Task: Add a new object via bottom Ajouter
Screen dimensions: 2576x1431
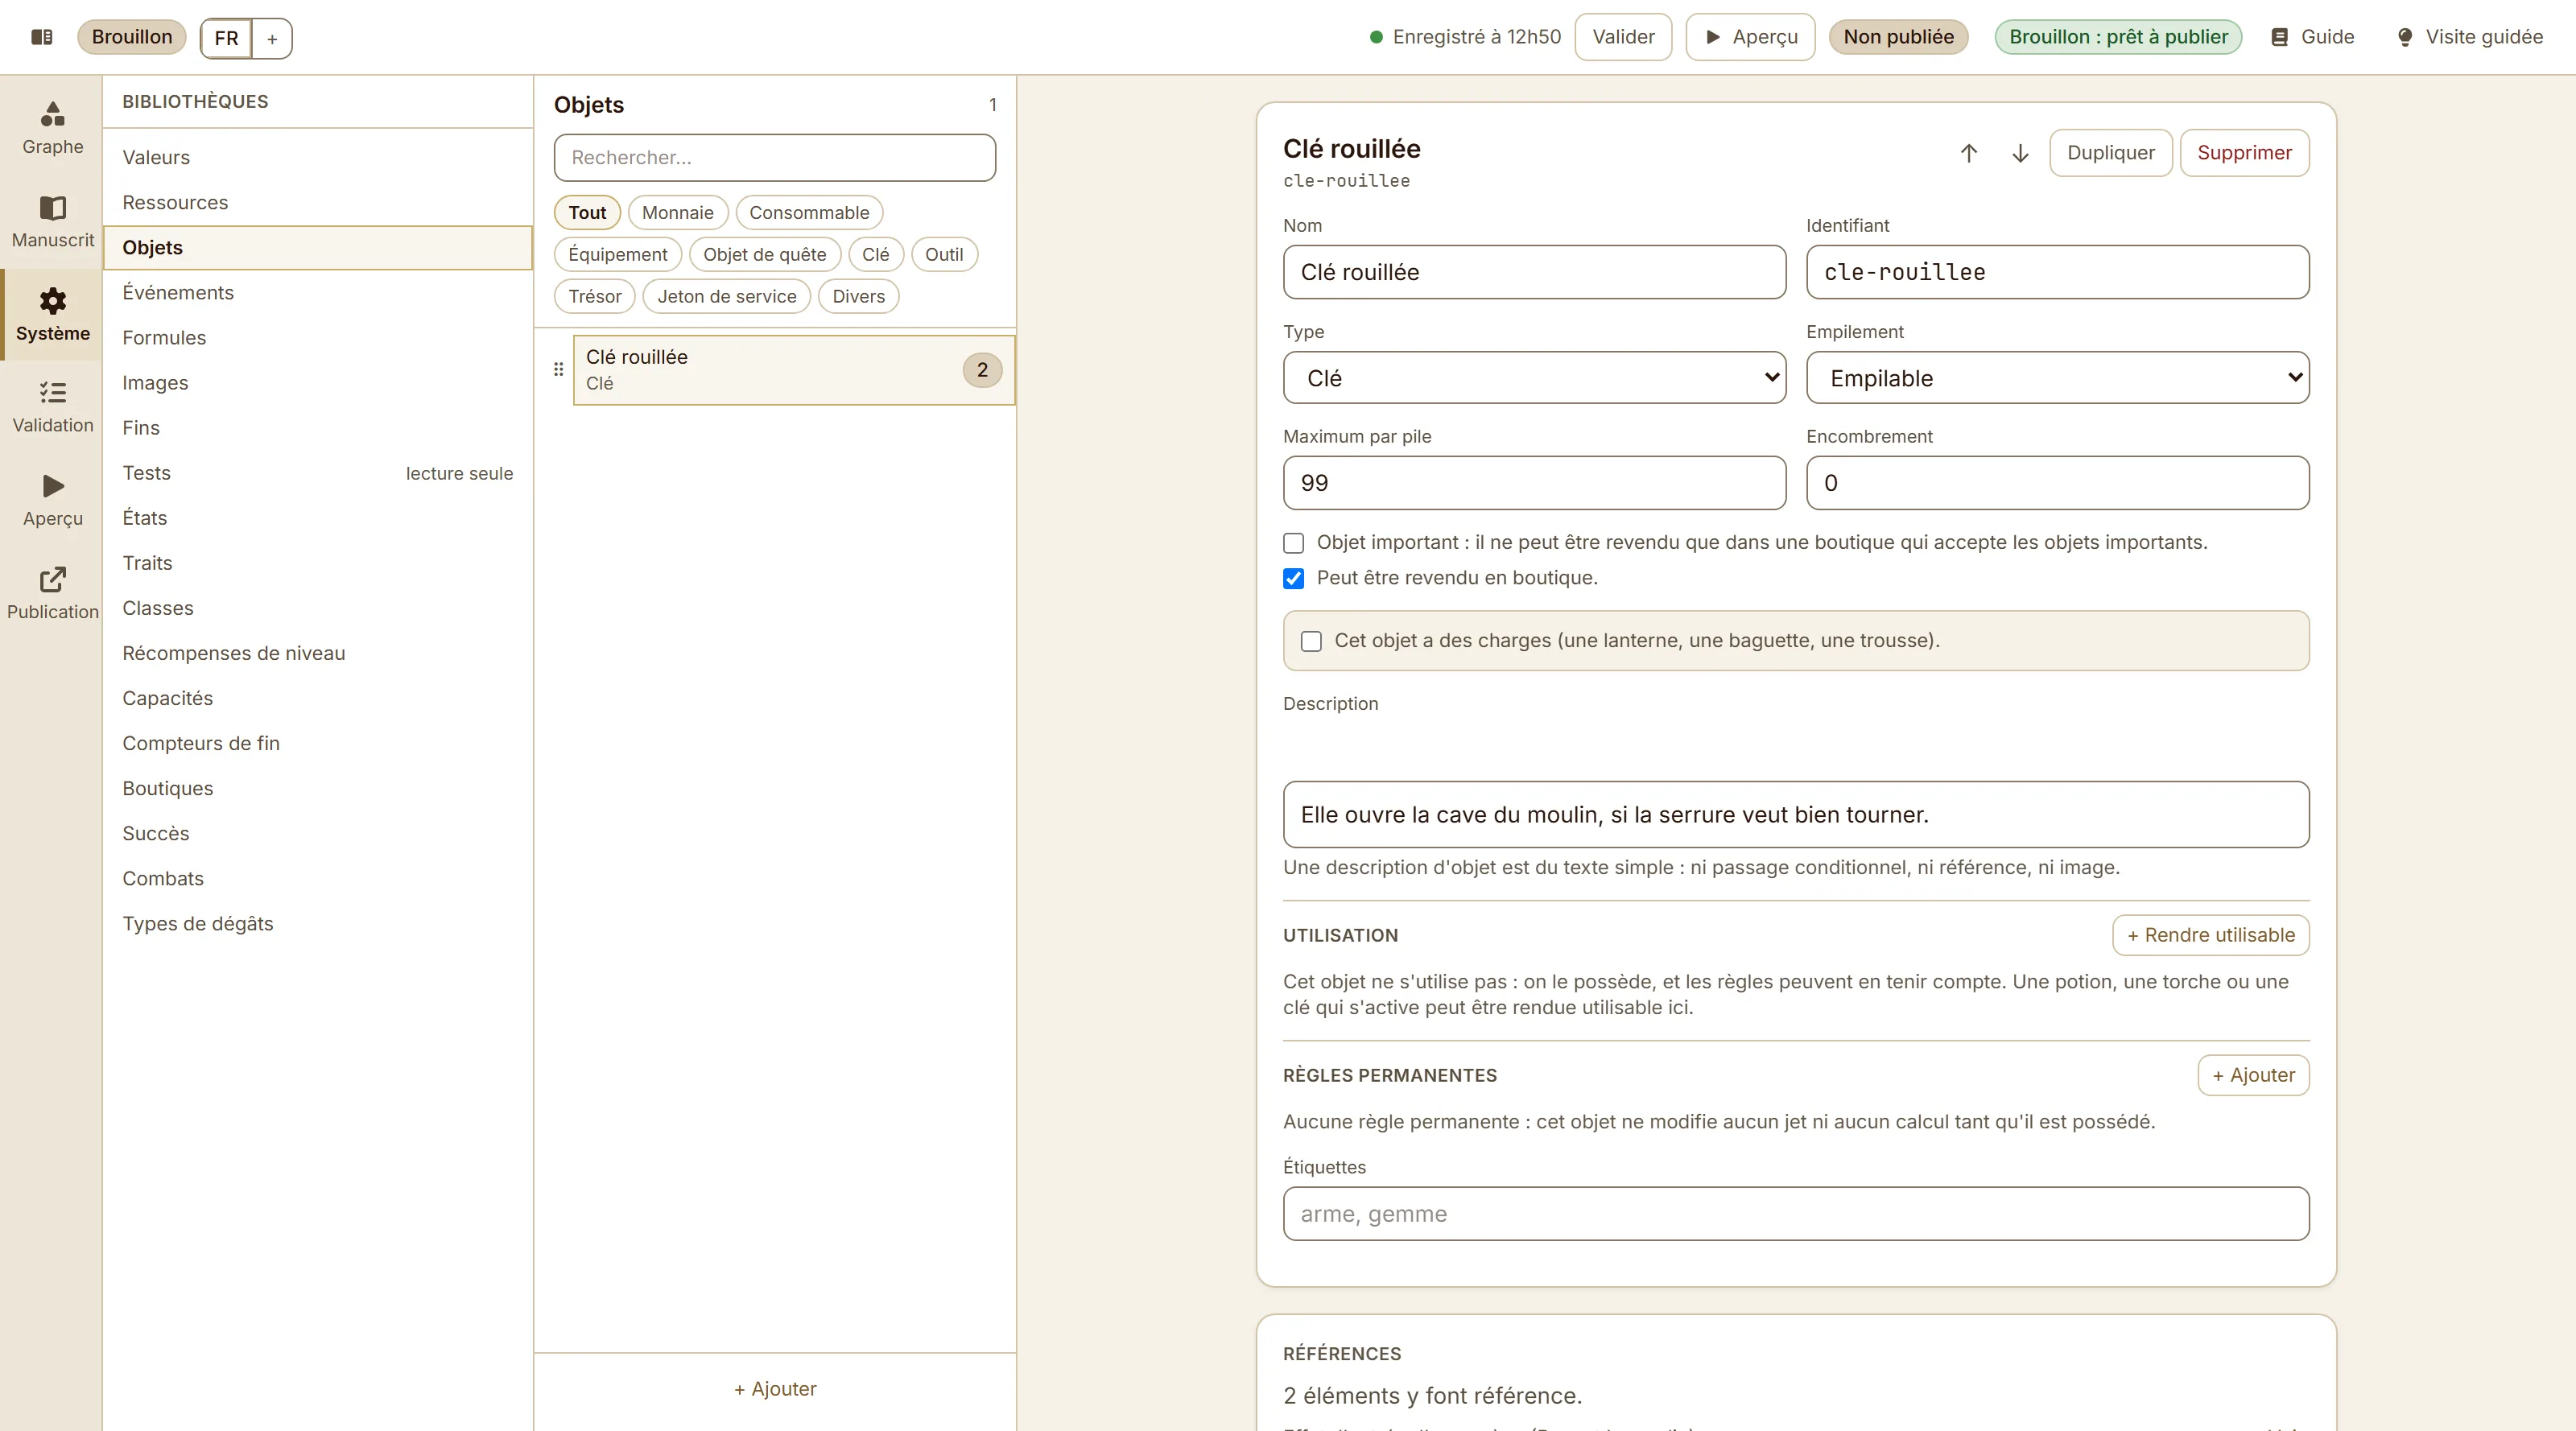Action: pos(775,1389)
